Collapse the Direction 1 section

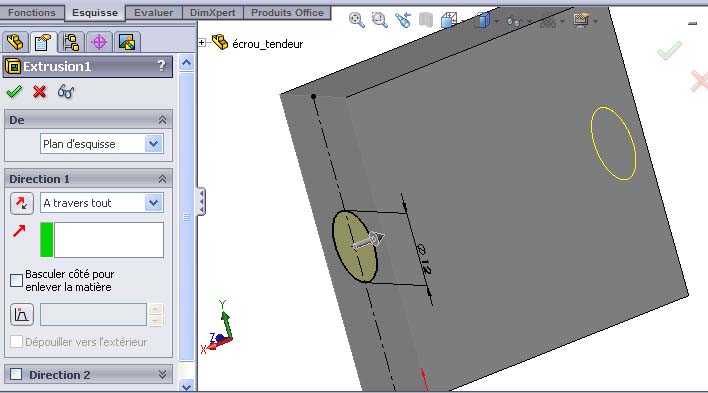coord(162,179)
